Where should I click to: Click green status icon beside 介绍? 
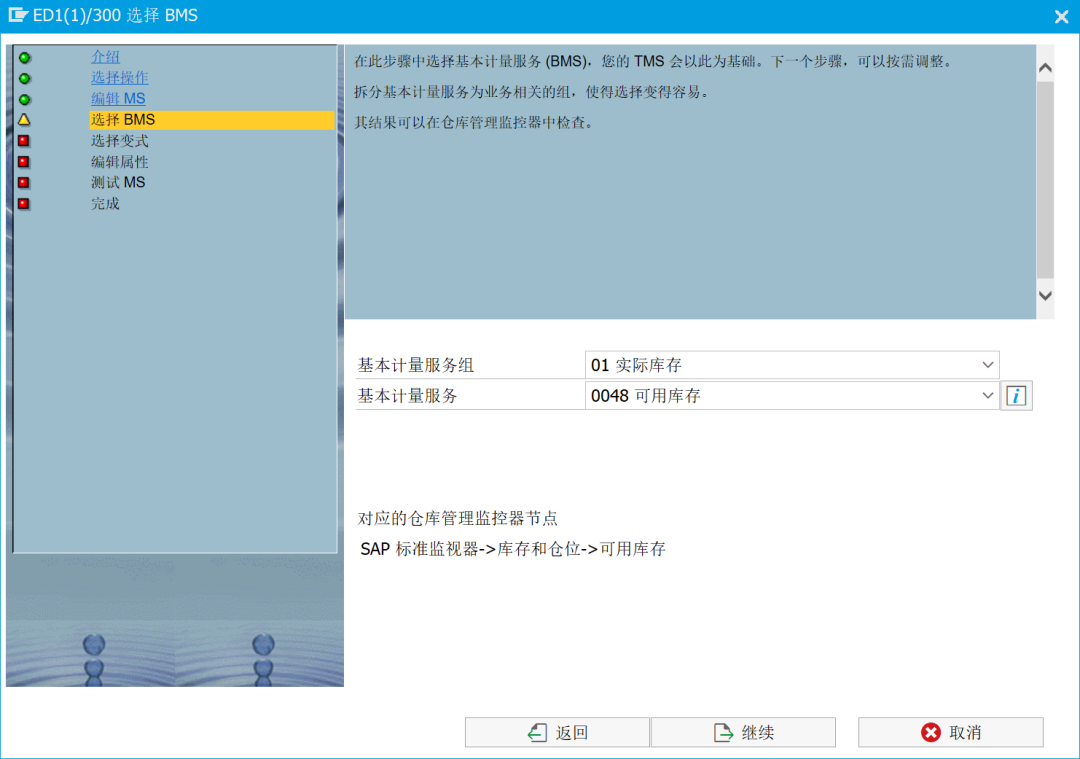pos(25,58)
